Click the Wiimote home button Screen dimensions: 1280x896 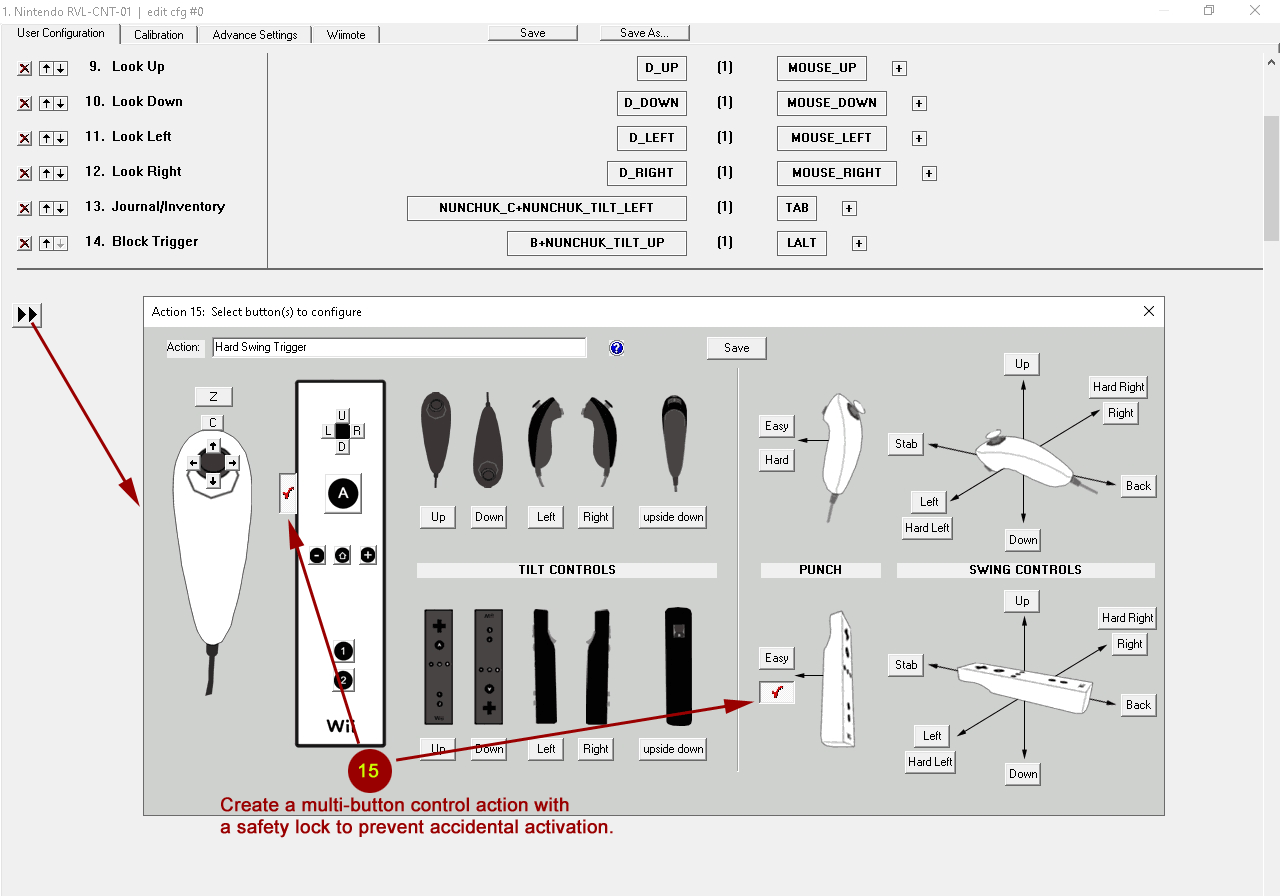click(342, 555)
